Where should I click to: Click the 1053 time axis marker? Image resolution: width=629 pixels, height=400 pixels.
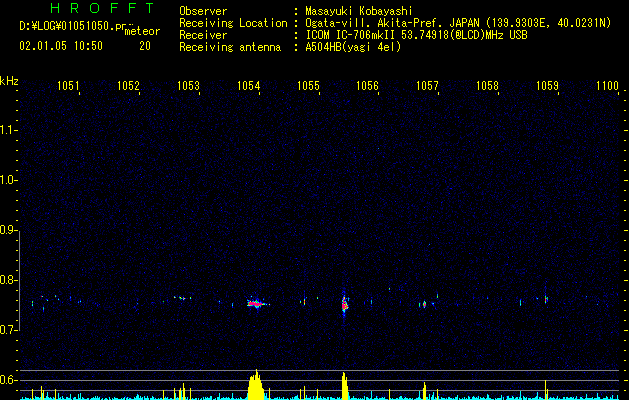point(188,85)
